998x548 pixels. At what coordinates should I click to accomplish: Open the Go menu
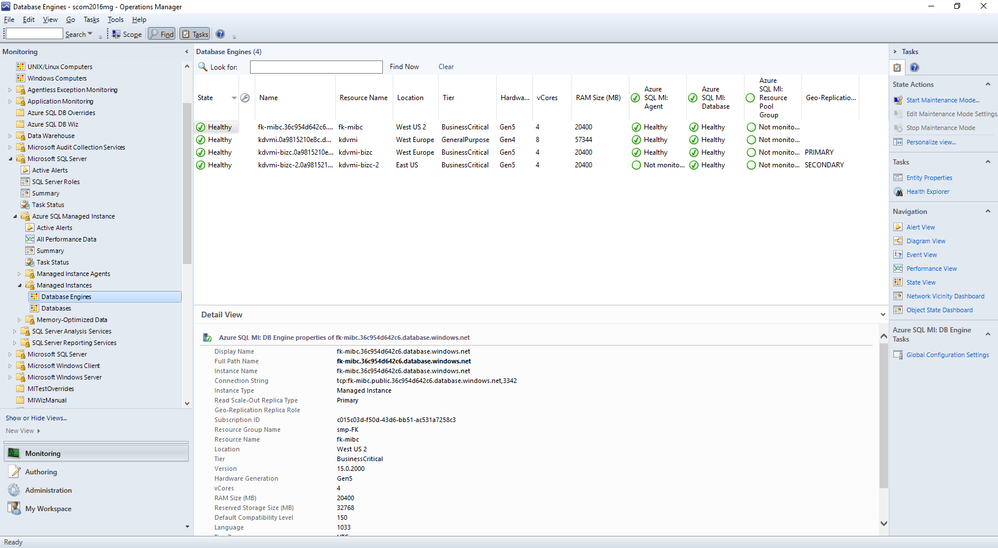tap(71, 20)
